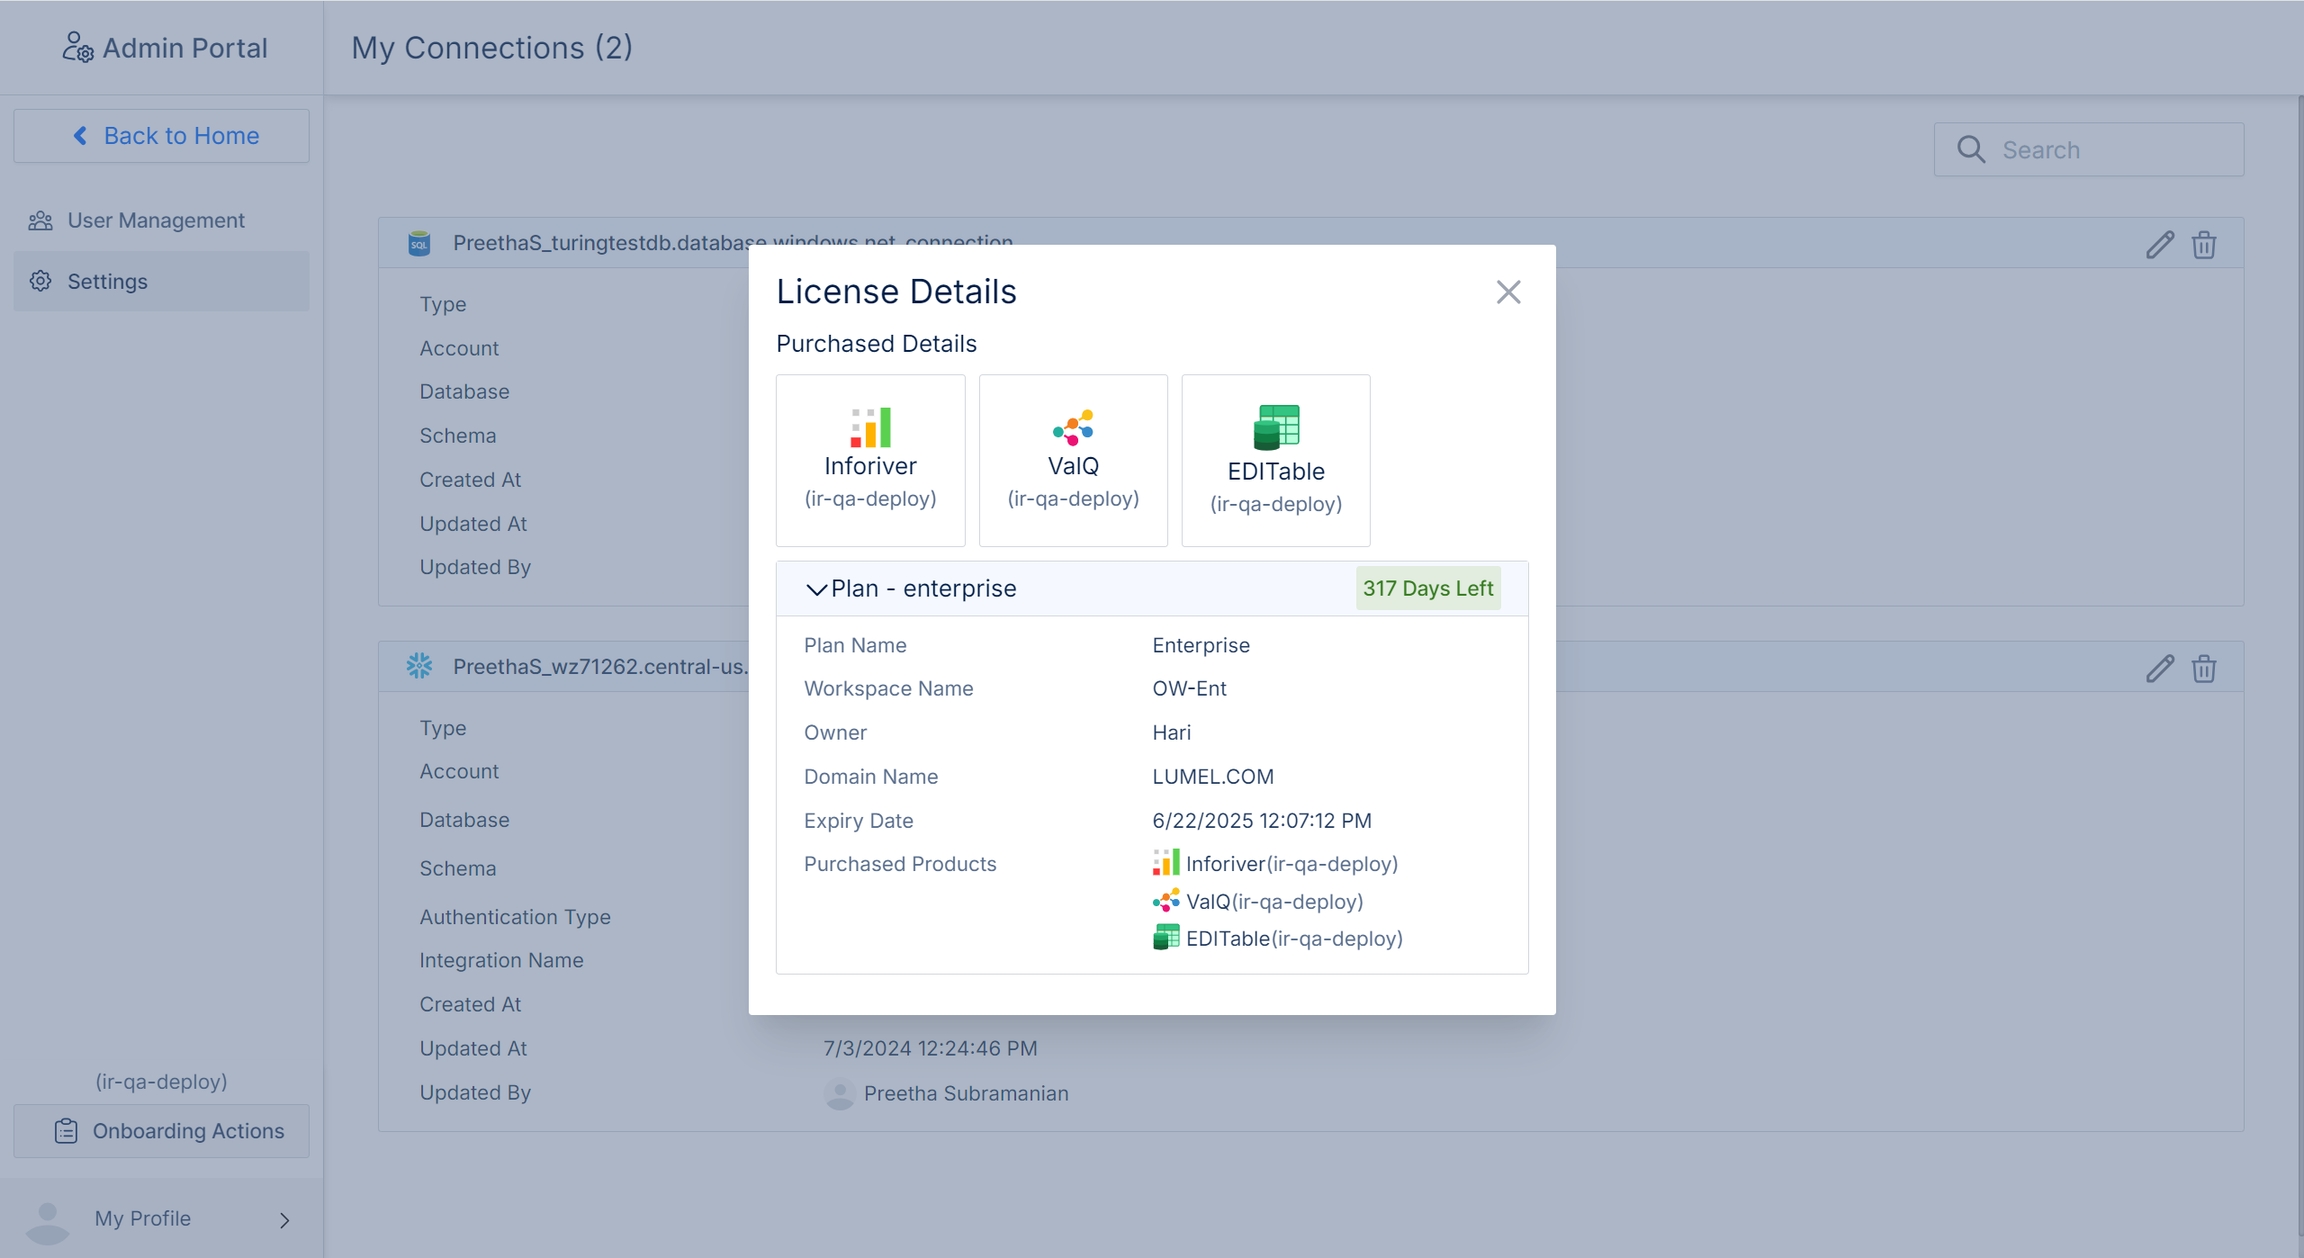The width and height of the screenshot is (2304, 1258).
Task: Collapse the Plan - enterprise section
Action: (x=816, y=589)
